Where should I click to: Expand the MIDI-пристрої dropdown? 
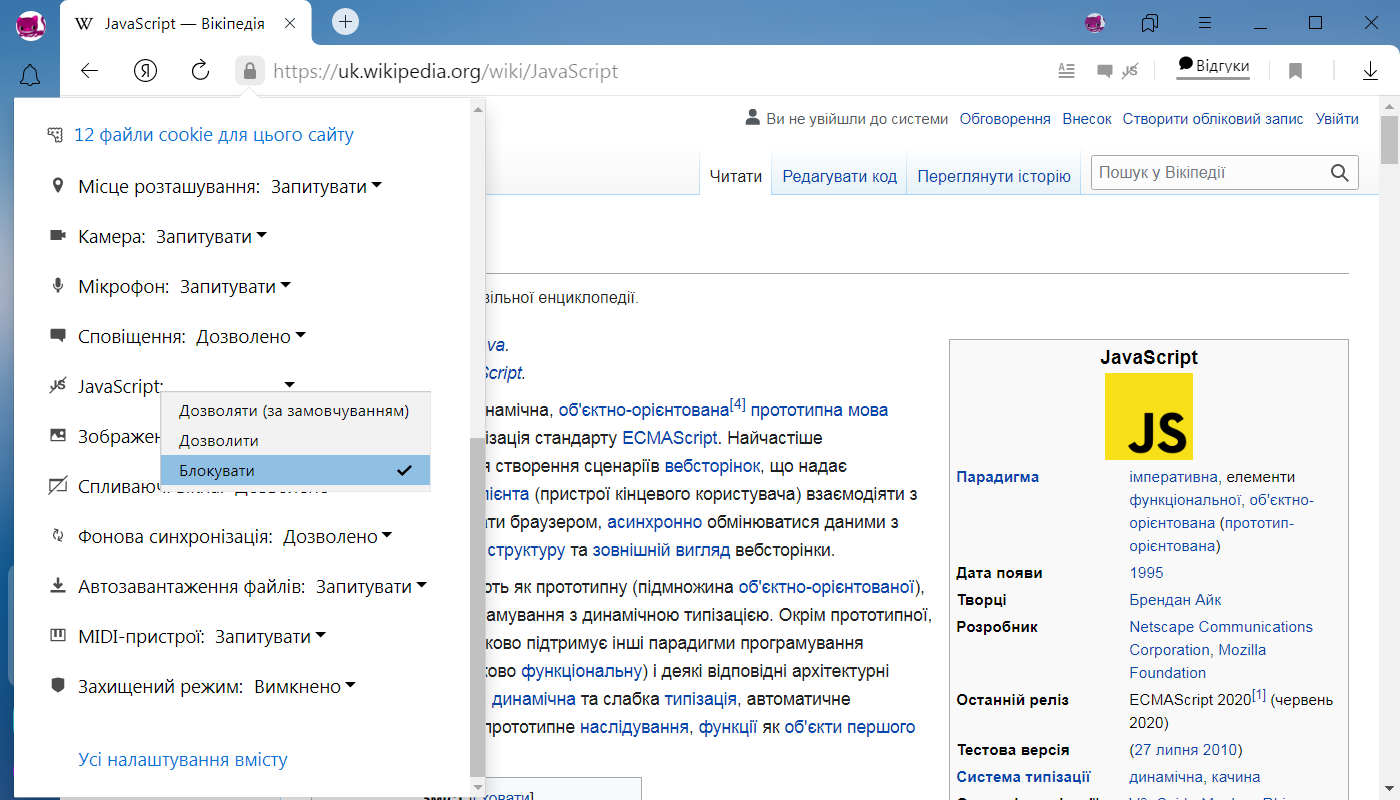click(x=270, y=636)
